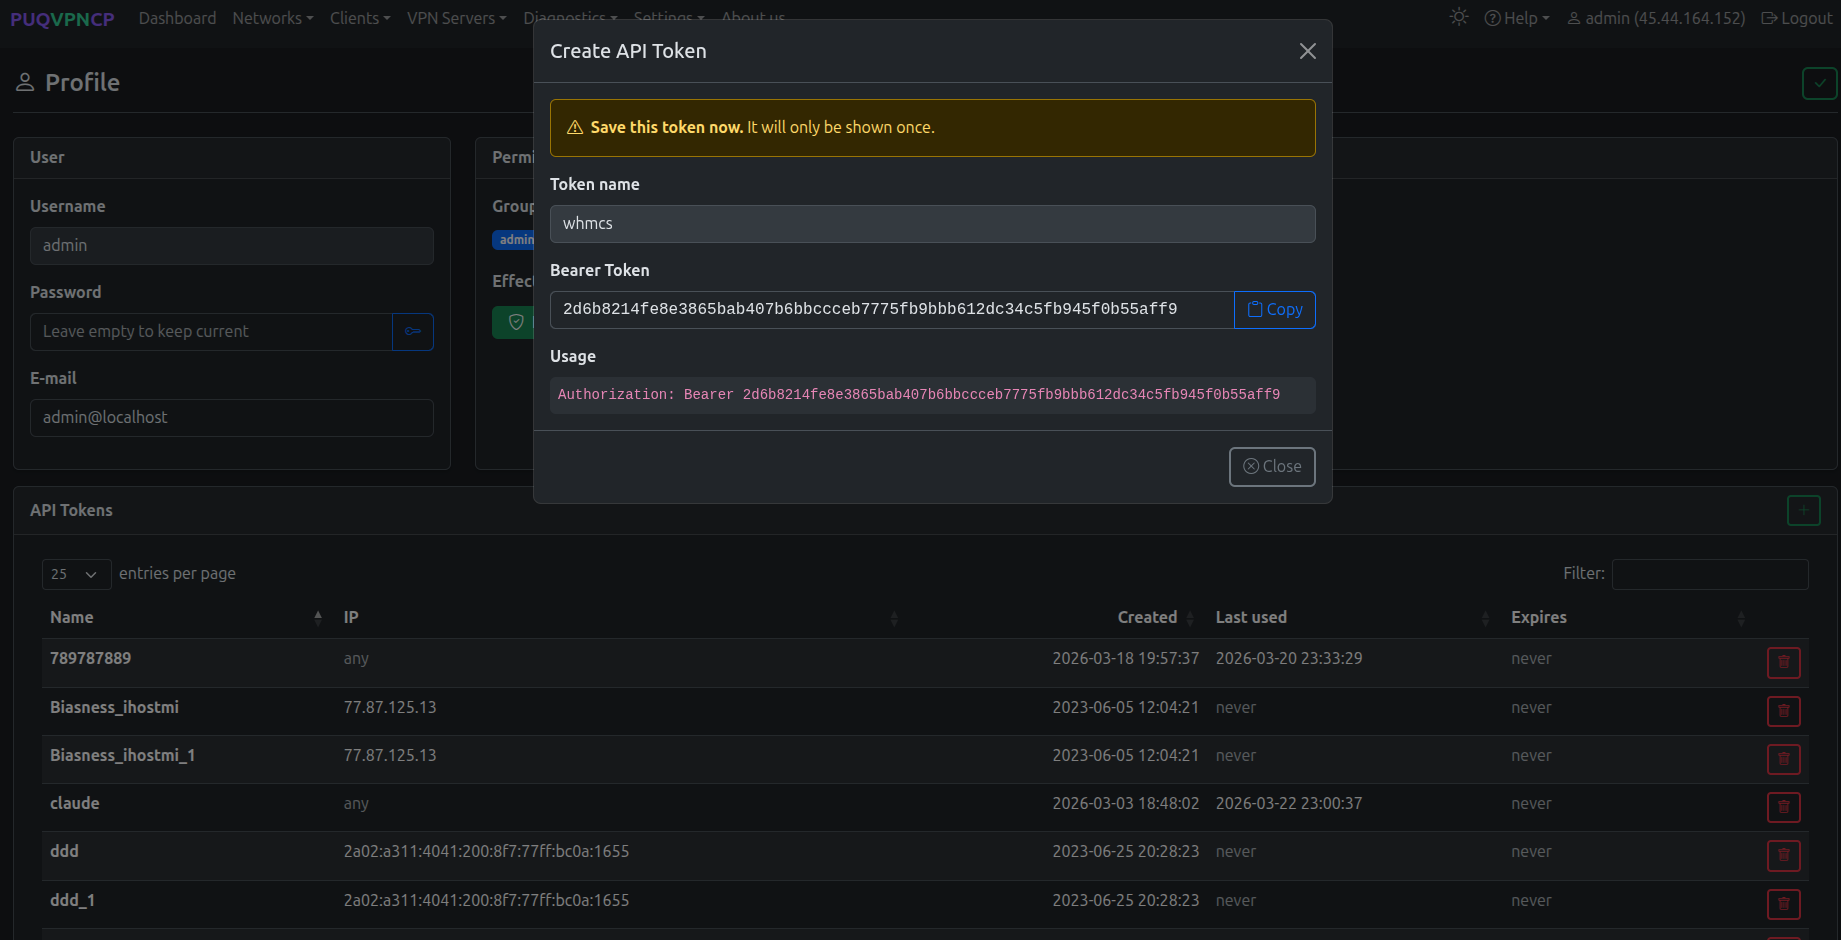Open the Help dropdown menu
This screenshot has height=940, width=1841.
[1517, 18]
